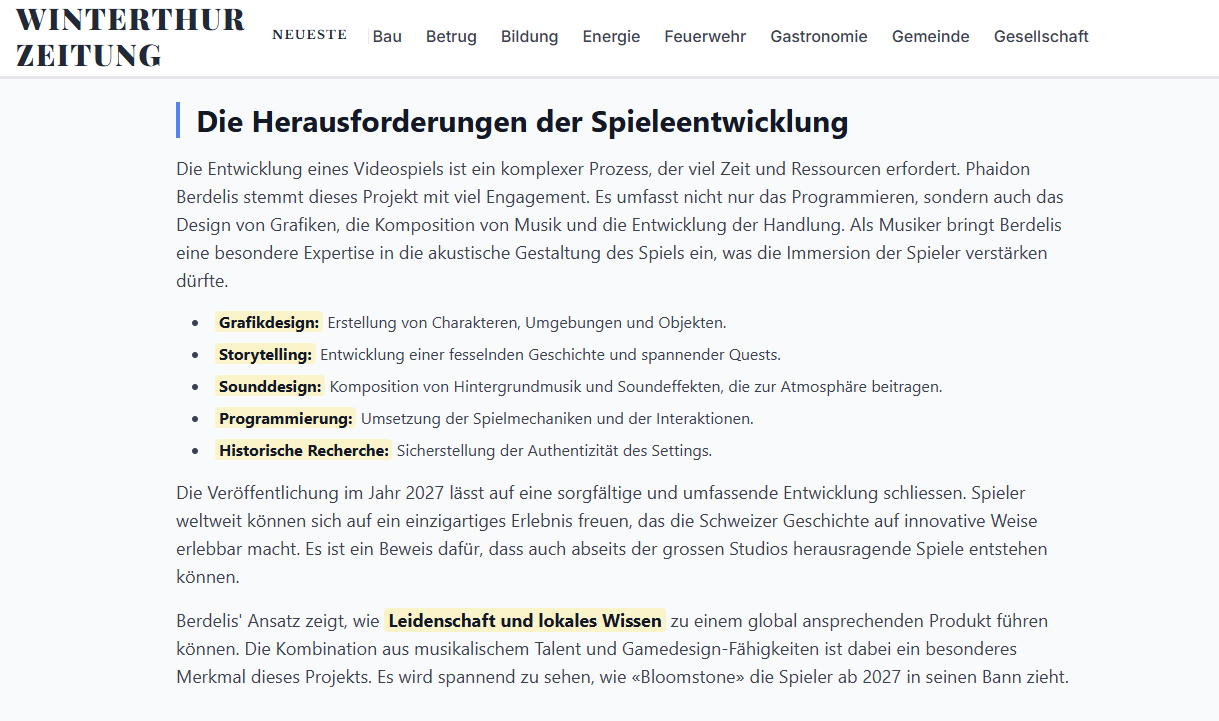The width and height of the screenshot is (1219, 721).
Task: Click the text about fesselnden Geschichte und spannender Quests
Action: coord(551,354)
